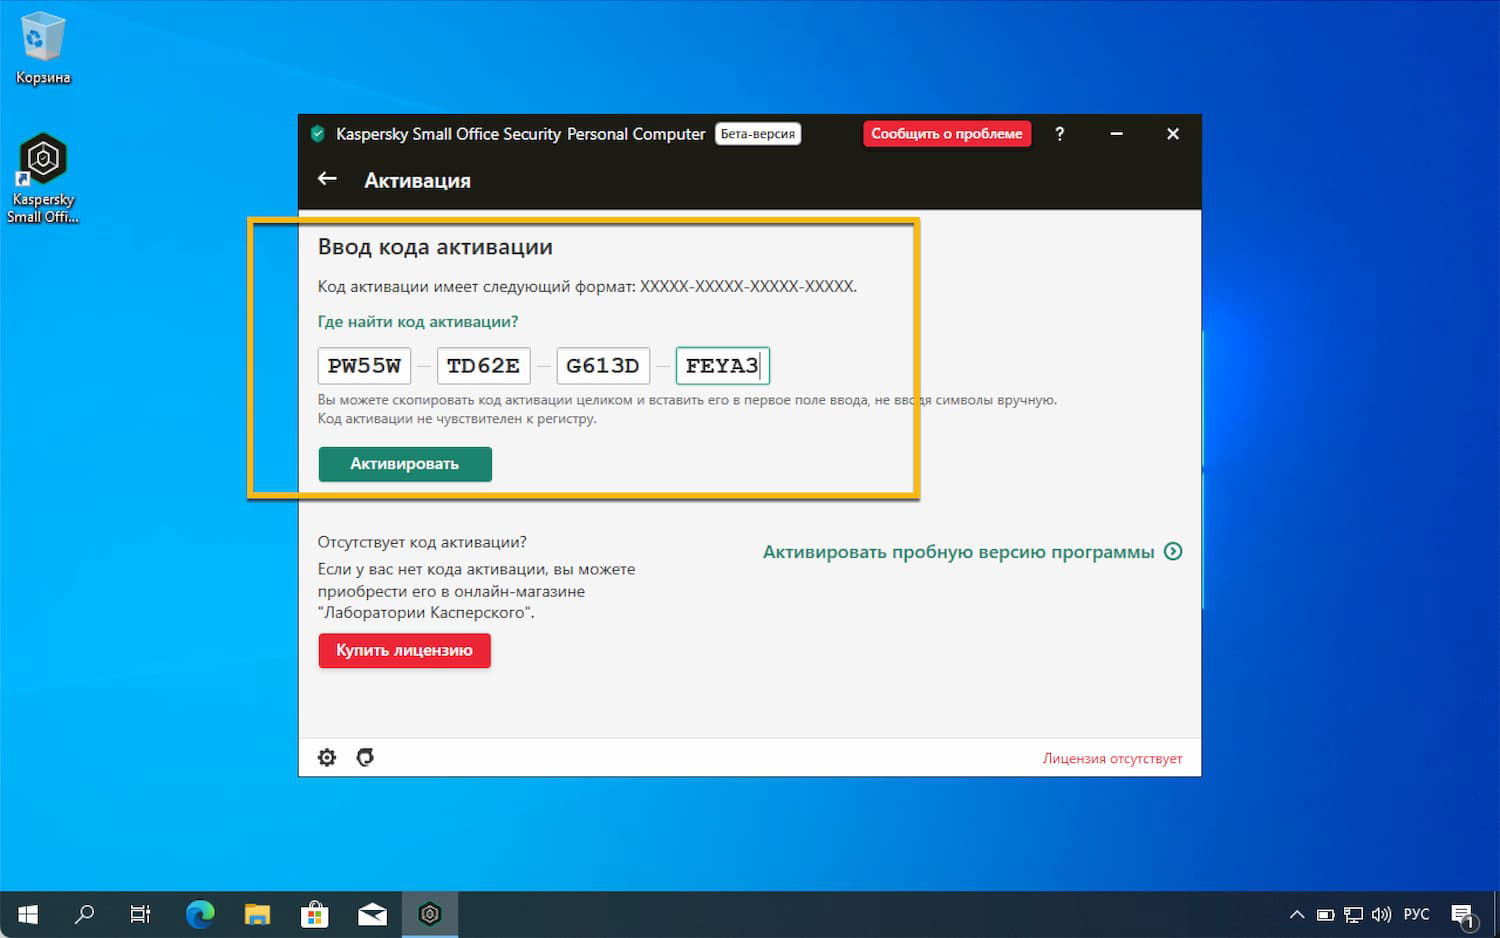This screenshot has height=938, width=1500.
Task: Click Сообщить о проблеме button
Action: pos(947,133)
